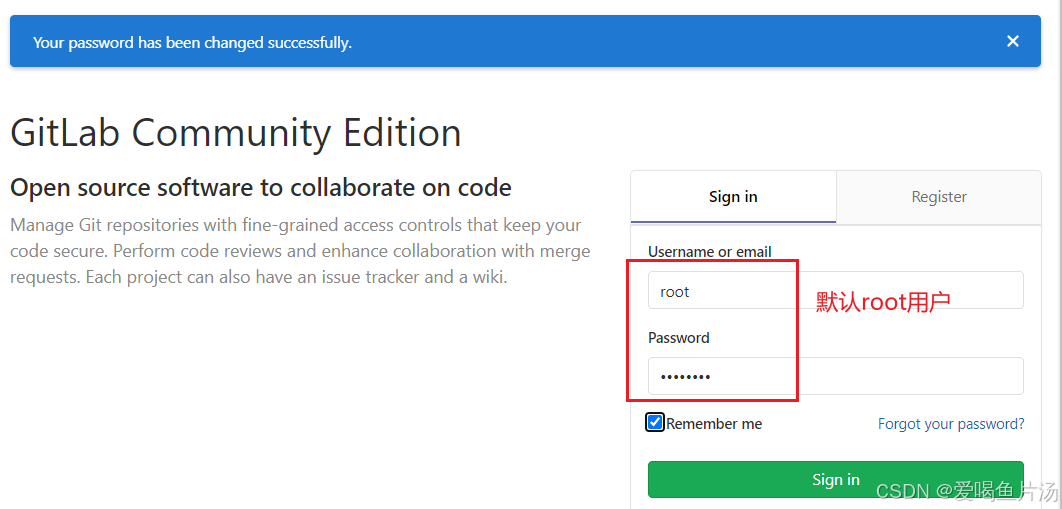
Task: Click the CSDN watermark text
Action: click(967, 490)
